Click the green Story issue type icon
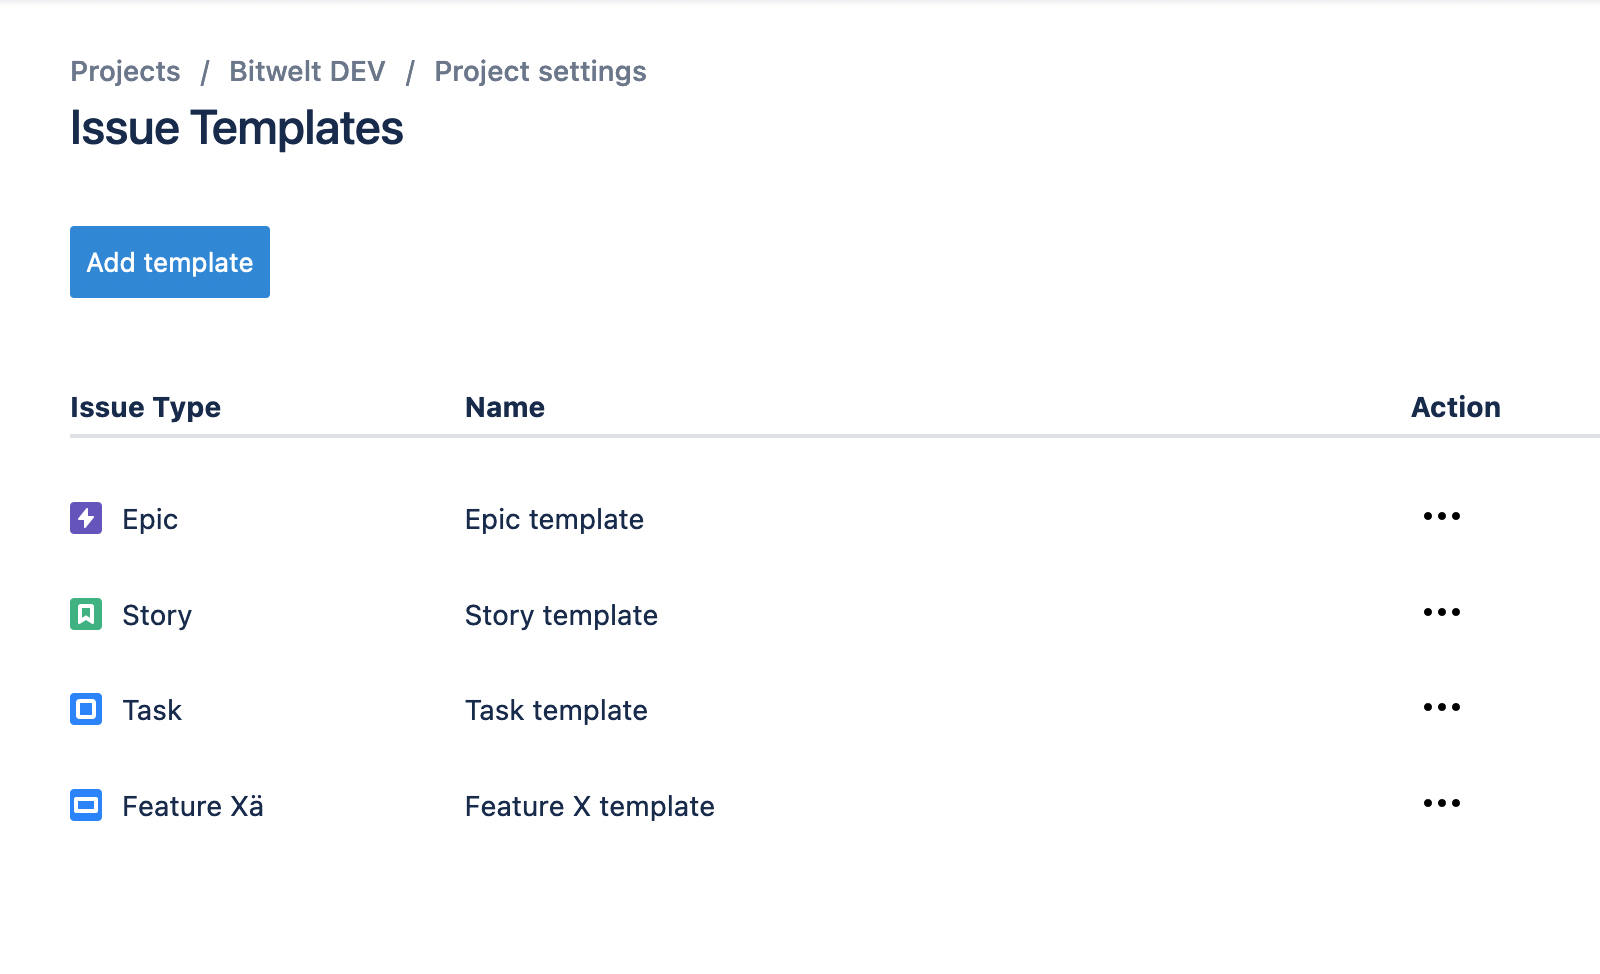This screenshot has width=1600, height=974. point(85,614)
